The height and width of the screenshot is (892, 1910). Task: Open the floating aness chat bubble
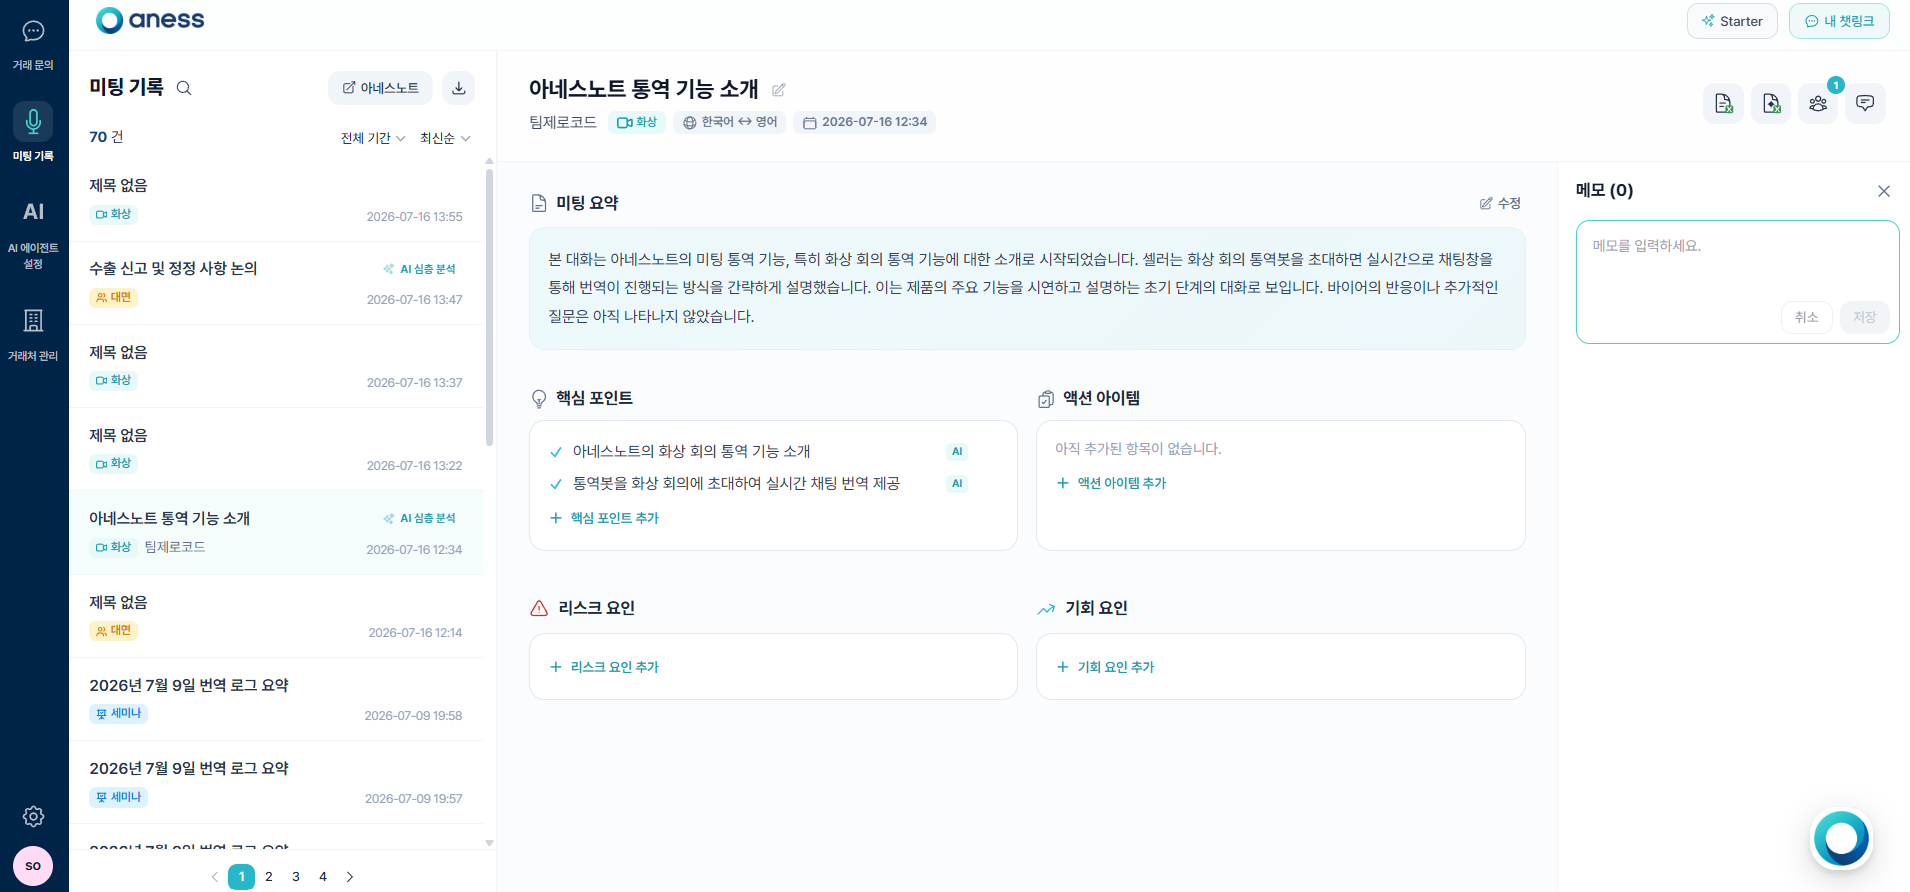1841,839
